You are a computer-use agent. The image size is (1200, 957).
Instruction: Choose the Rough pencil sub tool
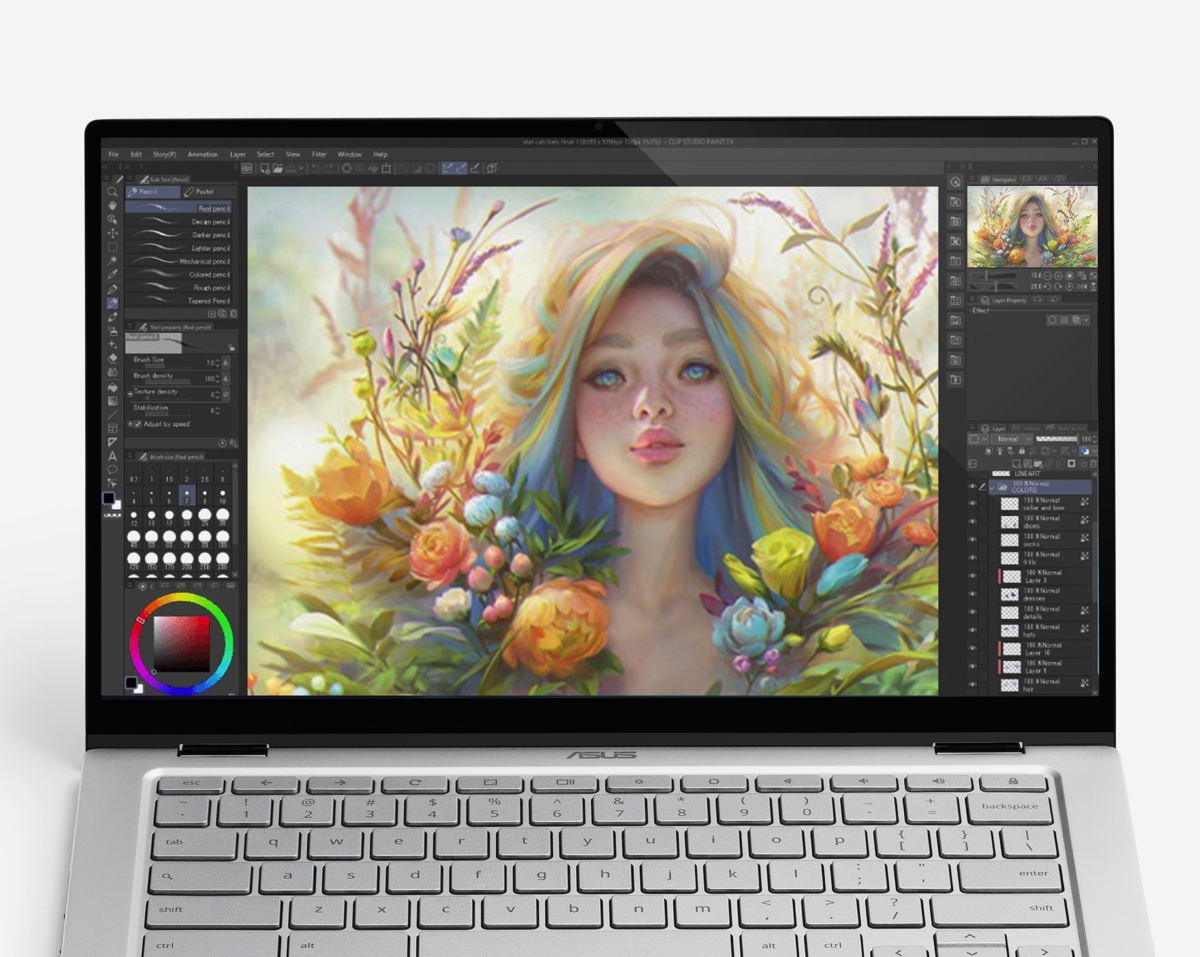(178, 287)
